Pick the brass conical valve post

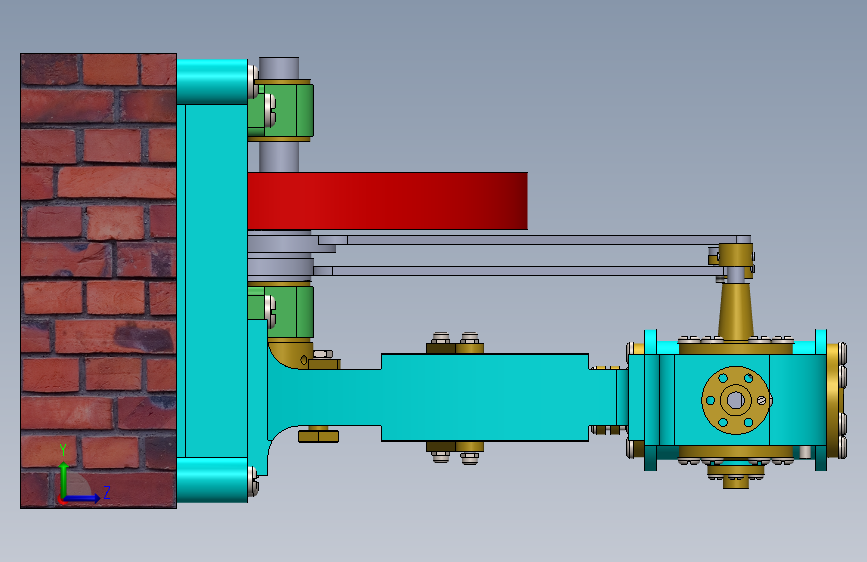tap(735, 310)
